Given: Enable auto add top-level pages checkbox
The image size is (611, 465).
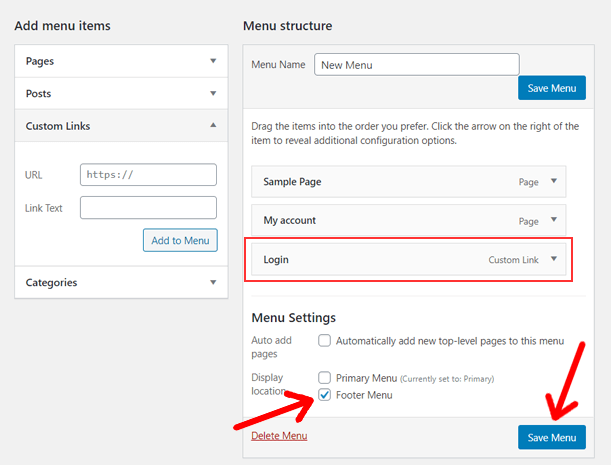Looking at the screenshot, I should pos(325,341).
